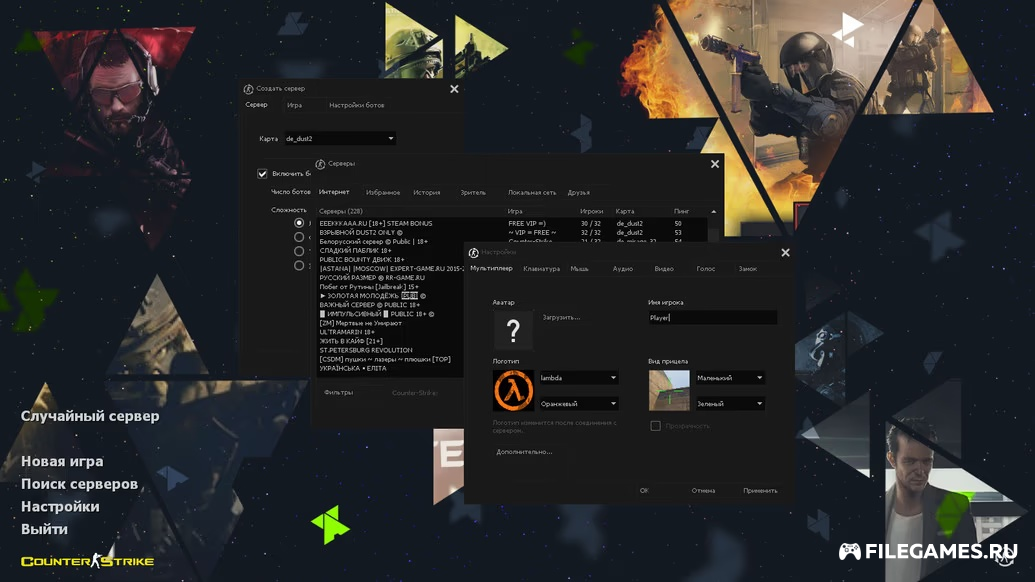Viewport: 1035px width, 582px height.
Task: Click Применить to apply settings
Action: pos(760,490)
